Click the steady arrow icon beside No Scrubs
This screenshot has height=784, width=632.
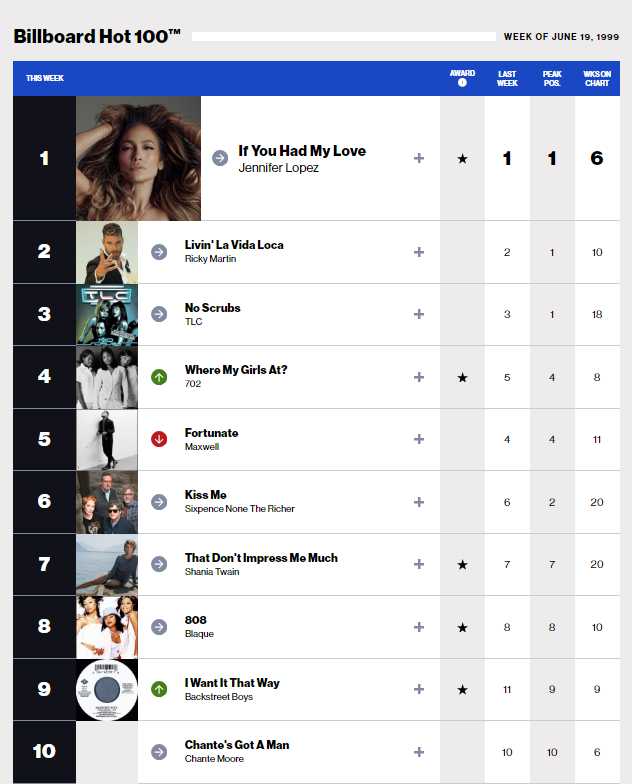click(159, 314)
